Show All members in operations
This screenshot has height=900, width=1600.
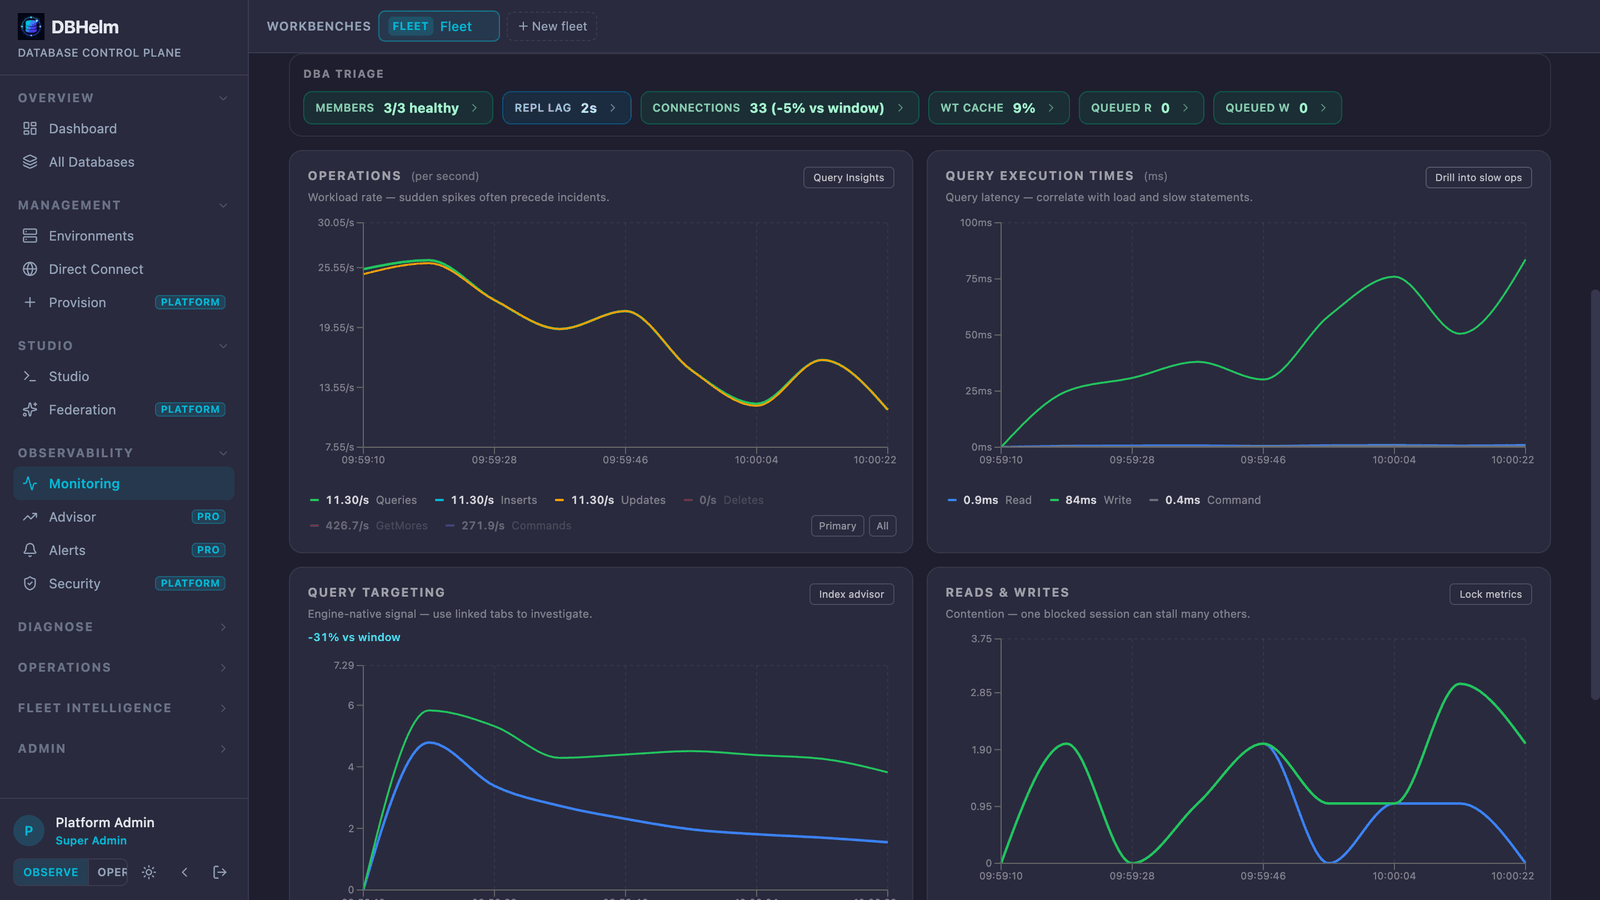point(882,526)
